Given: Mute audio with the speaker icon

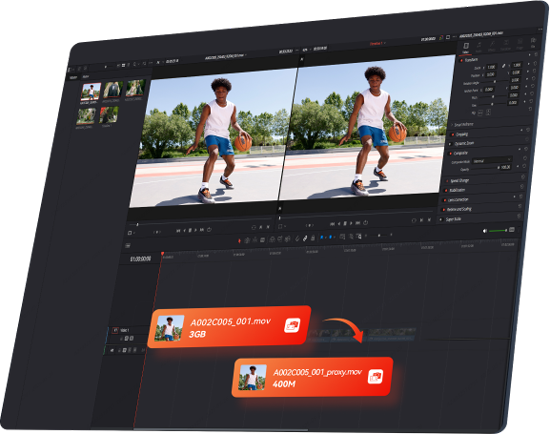Looking at the screenshot, I should pos(485,231).
